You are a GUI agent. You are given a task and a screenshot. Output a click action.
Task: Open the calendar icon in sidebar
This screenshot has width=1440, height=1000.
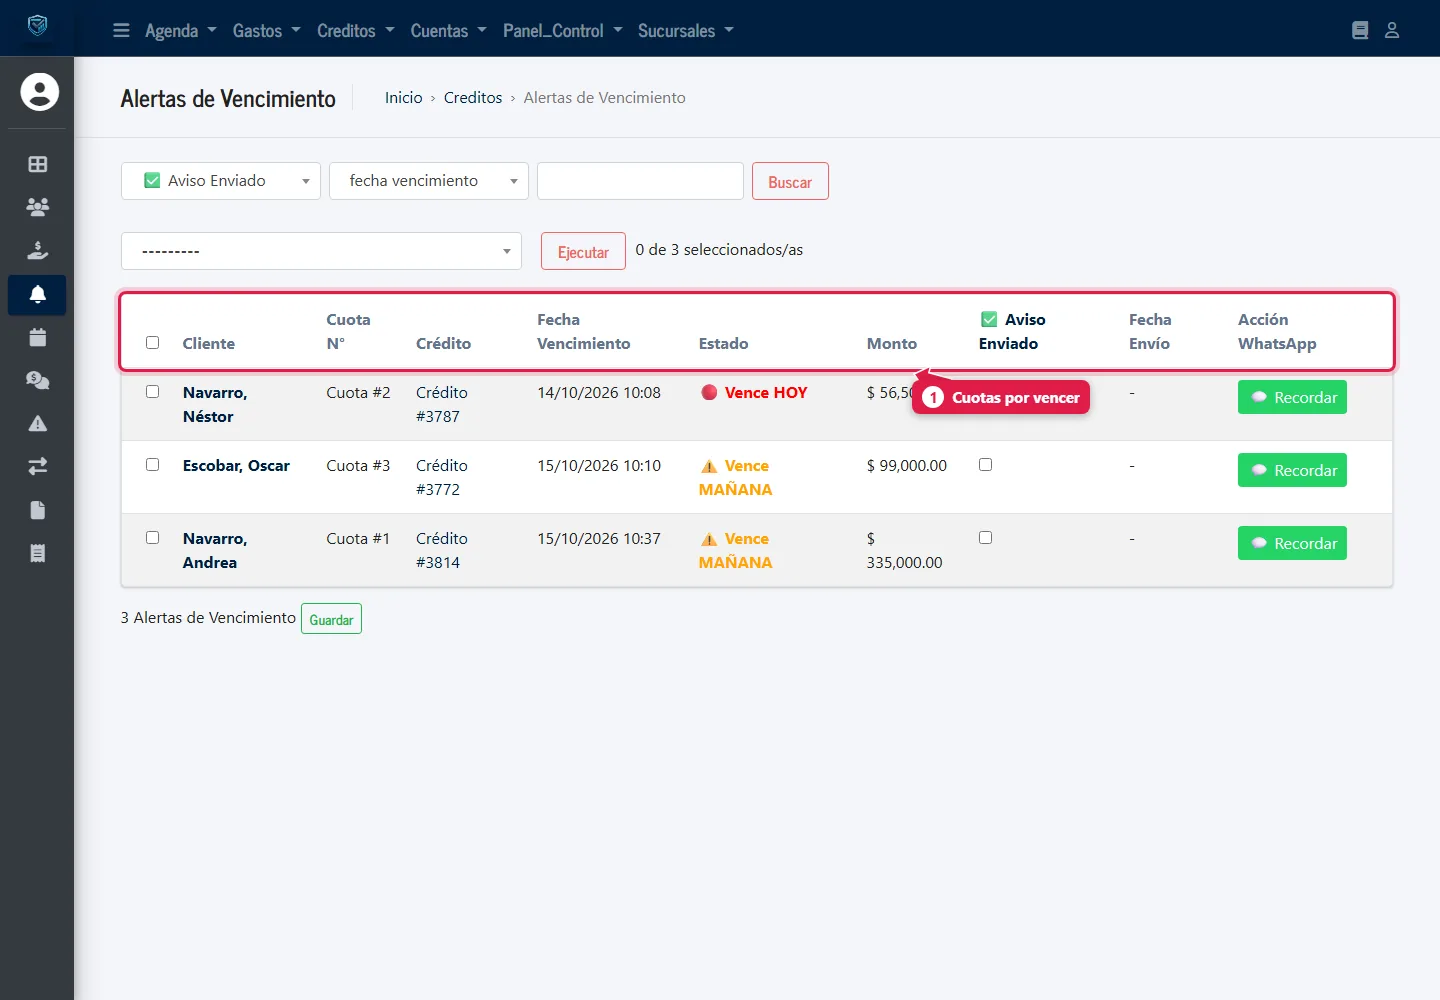point(38,337)
